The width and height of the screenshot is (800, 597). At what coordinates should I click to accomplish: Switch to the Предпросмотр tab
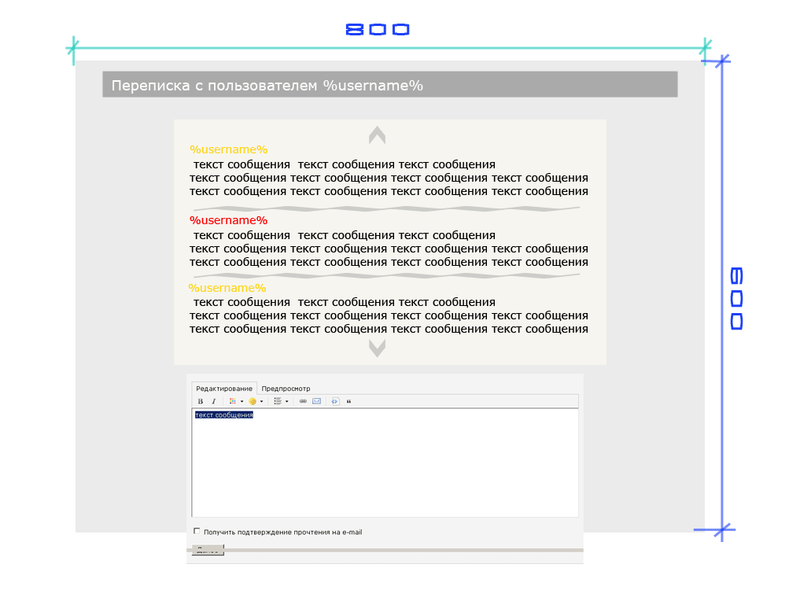(x=286, y=388)
